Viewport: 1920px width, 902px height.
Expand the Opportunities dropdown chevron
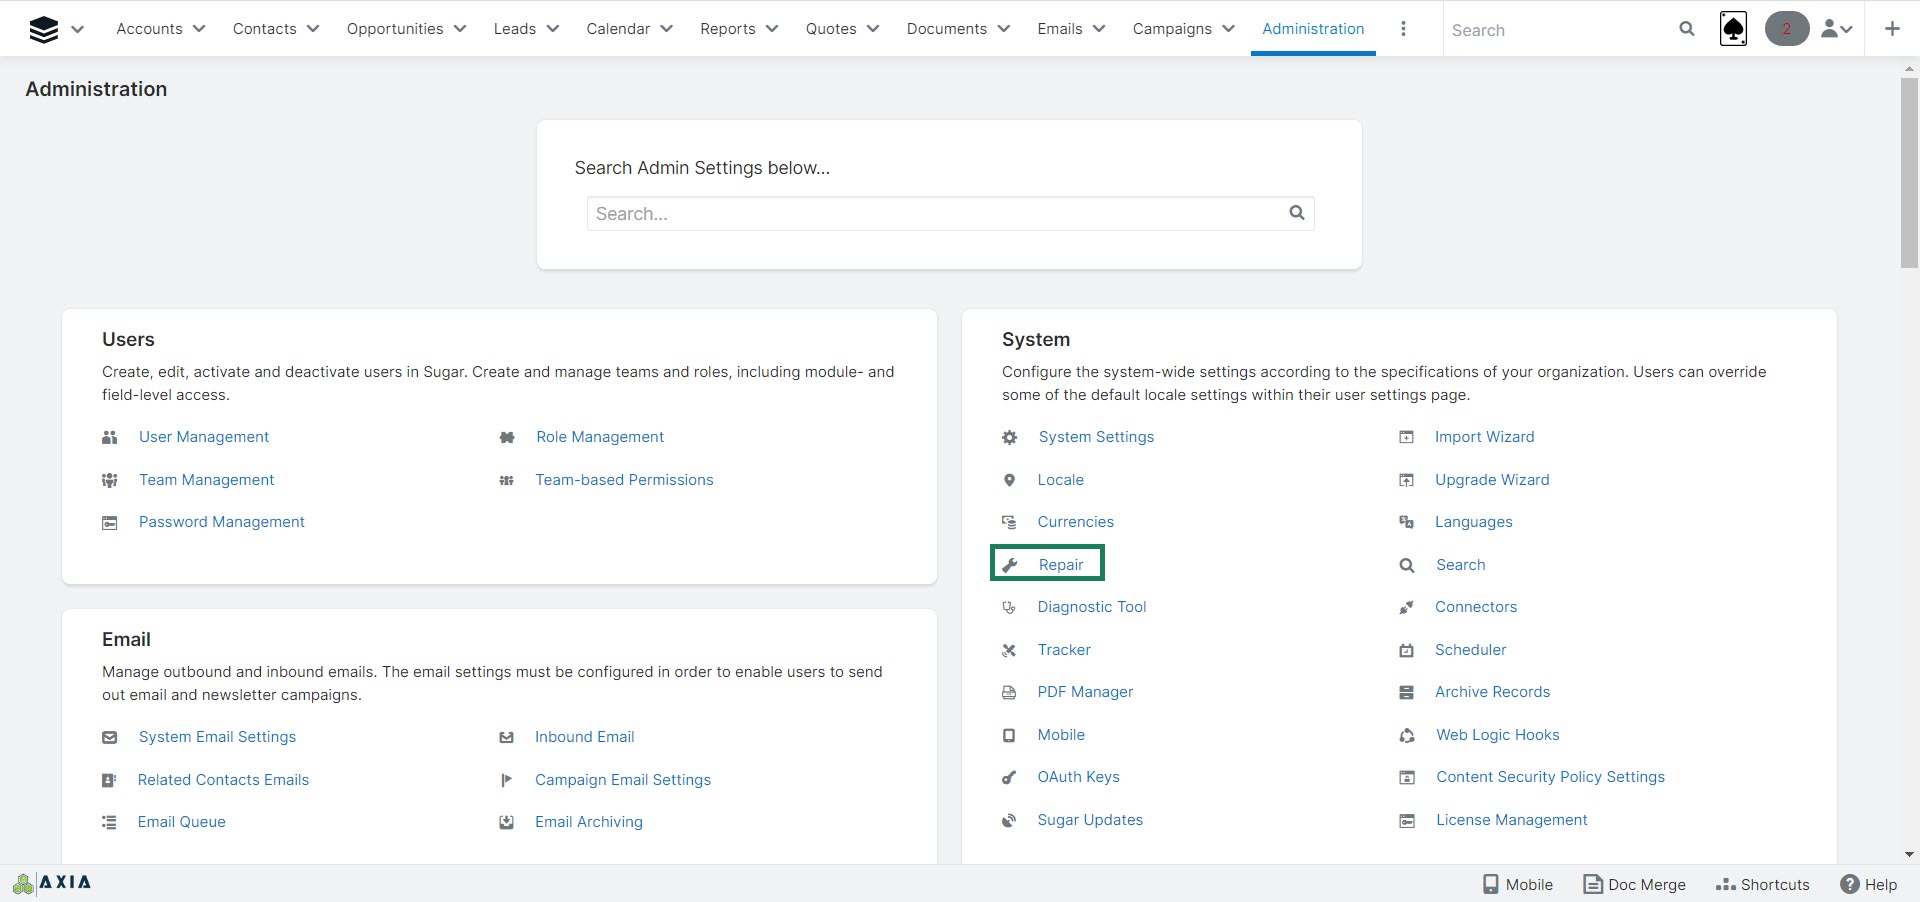pos(460,29)
